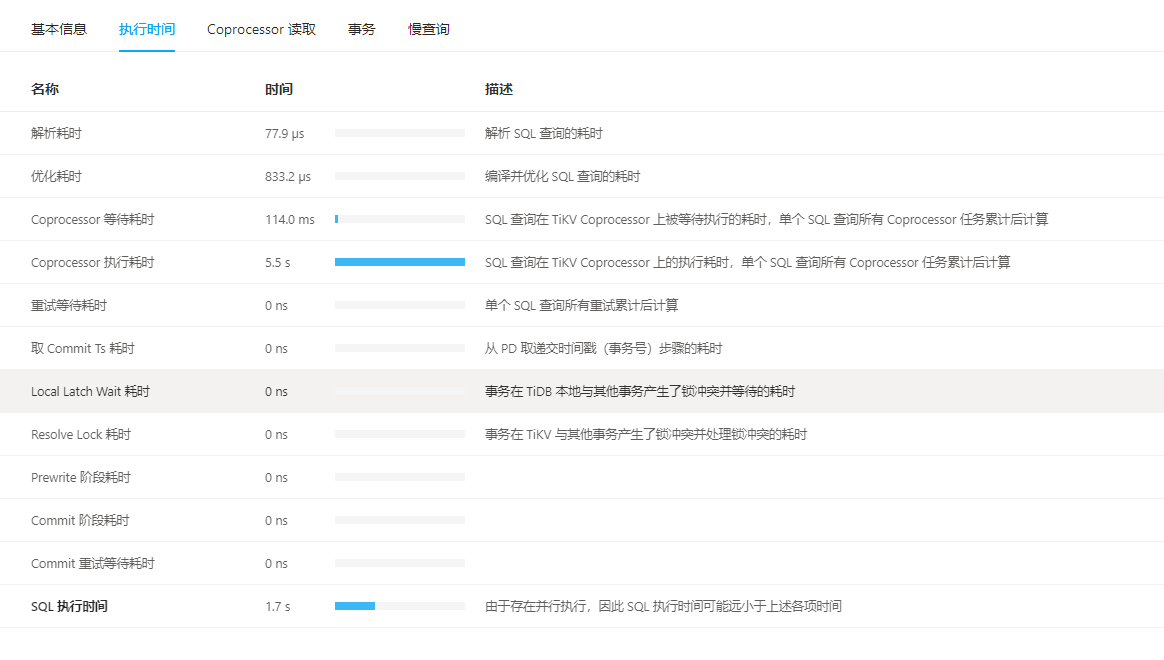Click the 名称 column header
The width and height of the screenshot is (1164, 660).
45,89
